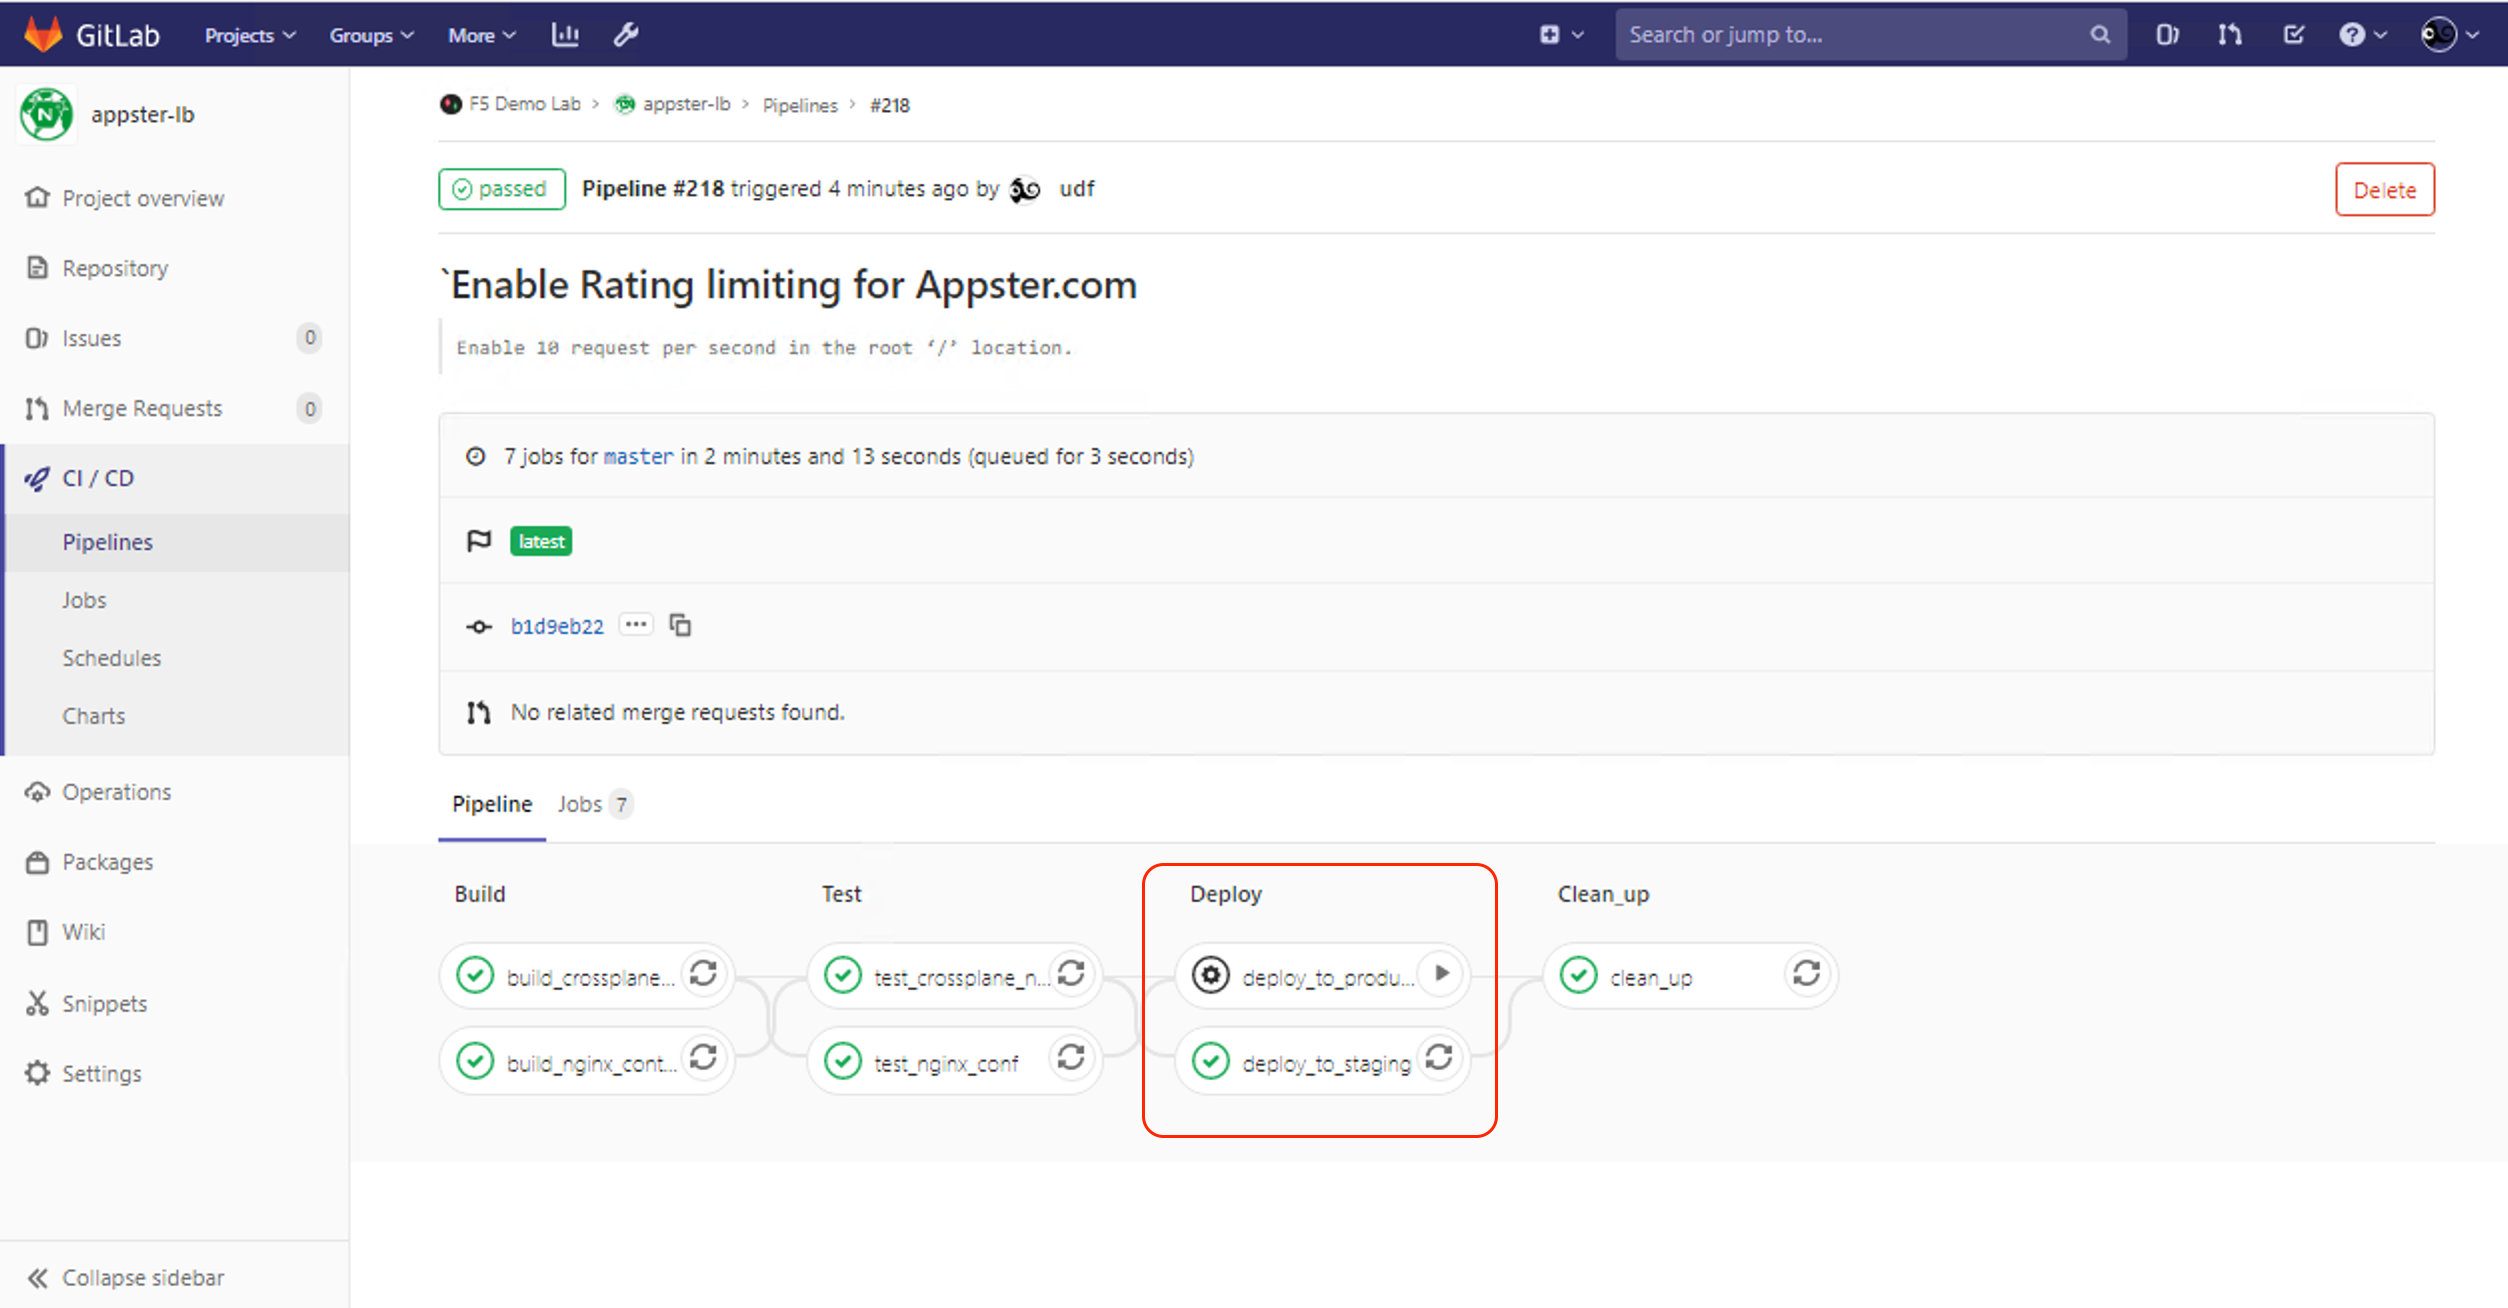Open the Projects dropdown menu
Image resolution: width=2508 pixels, height=1308 pixels.
(x=250, y=35)
